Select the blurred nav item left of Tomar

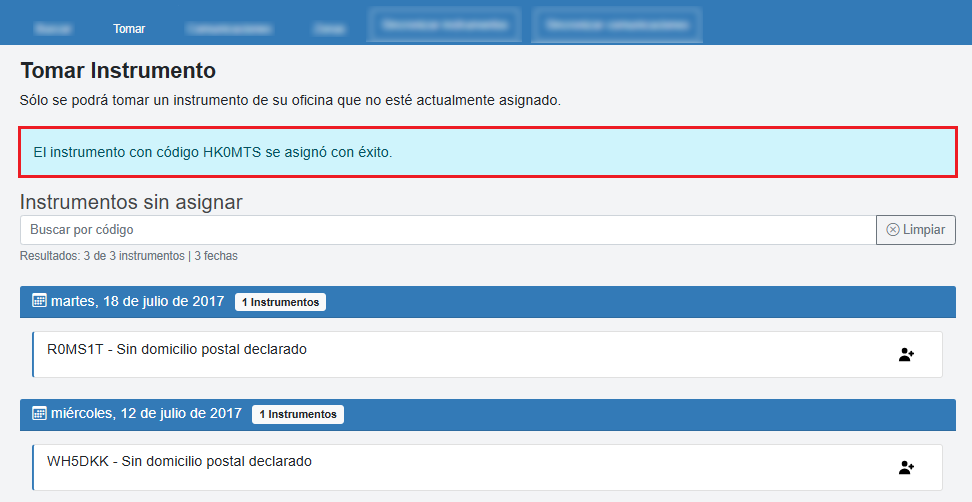click(53, 28)
